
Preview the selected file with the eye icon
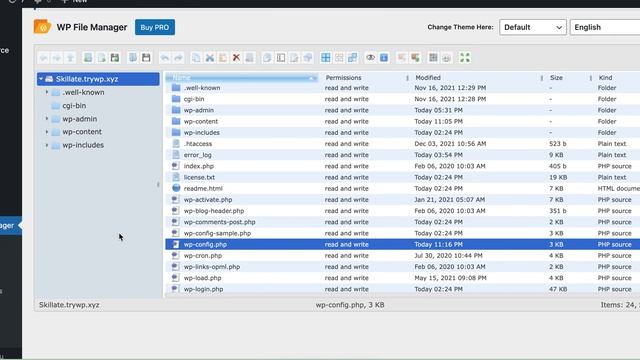pyautogui.click(x=370, y=58)
